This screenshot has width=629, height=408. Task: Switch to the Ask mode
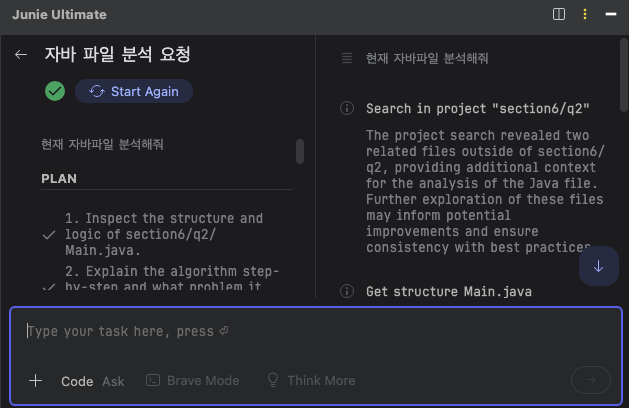coord(113,381)
